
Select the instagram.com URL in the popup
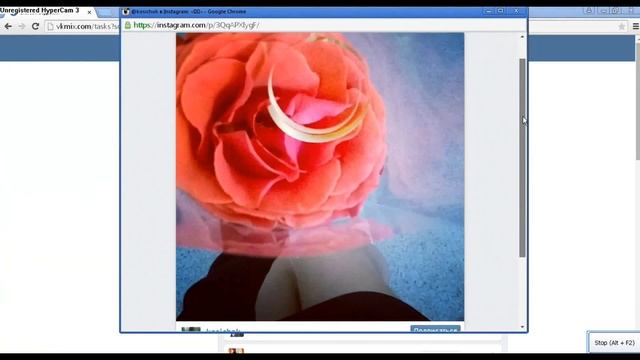tap(196, 25)
